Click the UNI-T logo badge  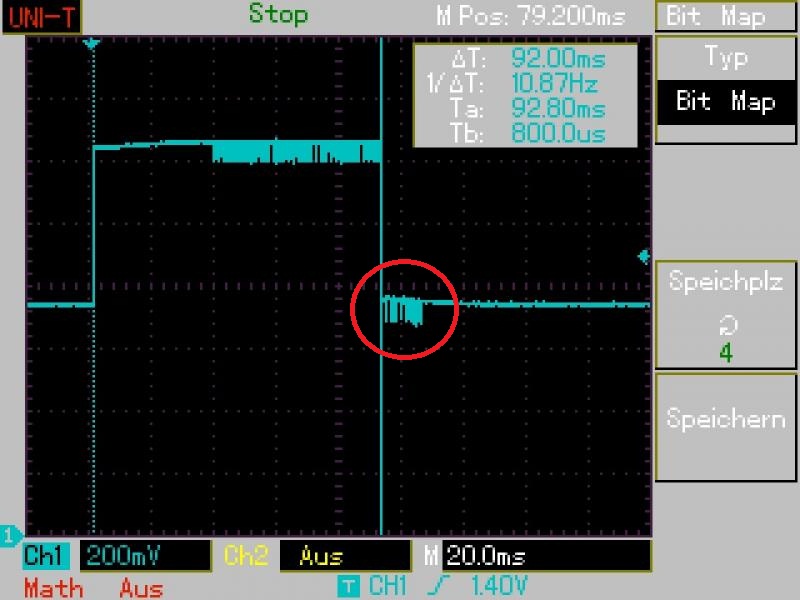41,15
